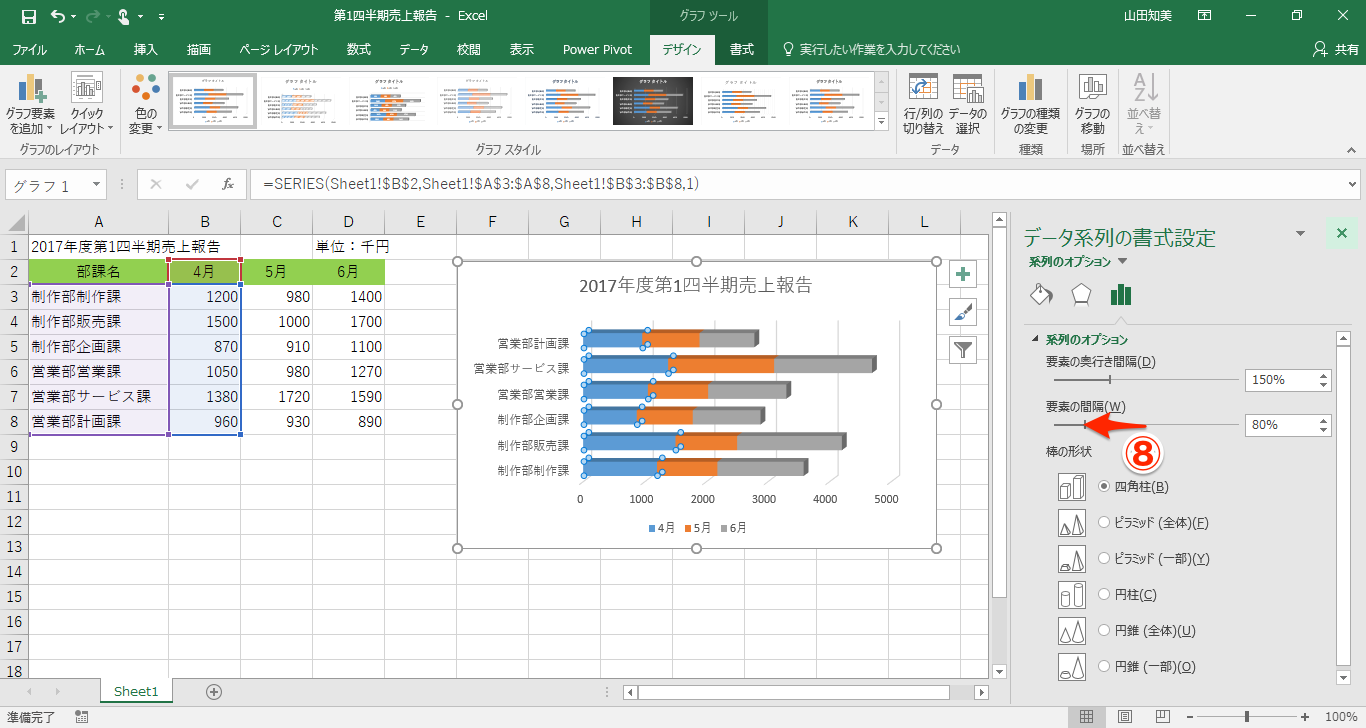Click the Share (共有) button
The image size is (1366, 728).
[x=1337, y=49]
